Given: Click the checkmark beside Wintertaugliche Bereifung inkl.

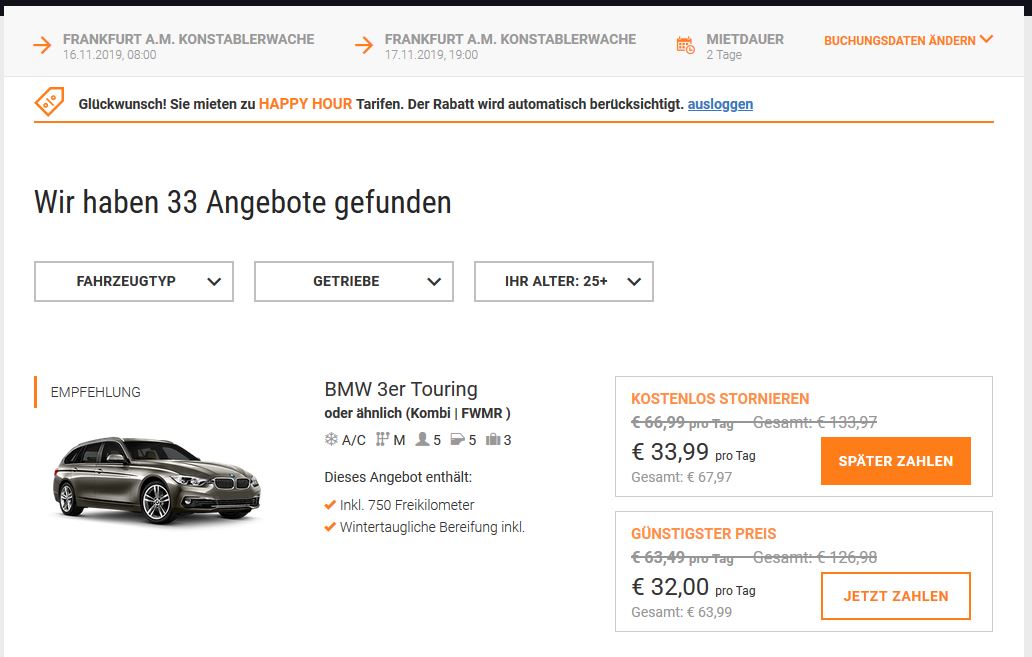Looking at the screenshot, I should (x=330, y=528).
